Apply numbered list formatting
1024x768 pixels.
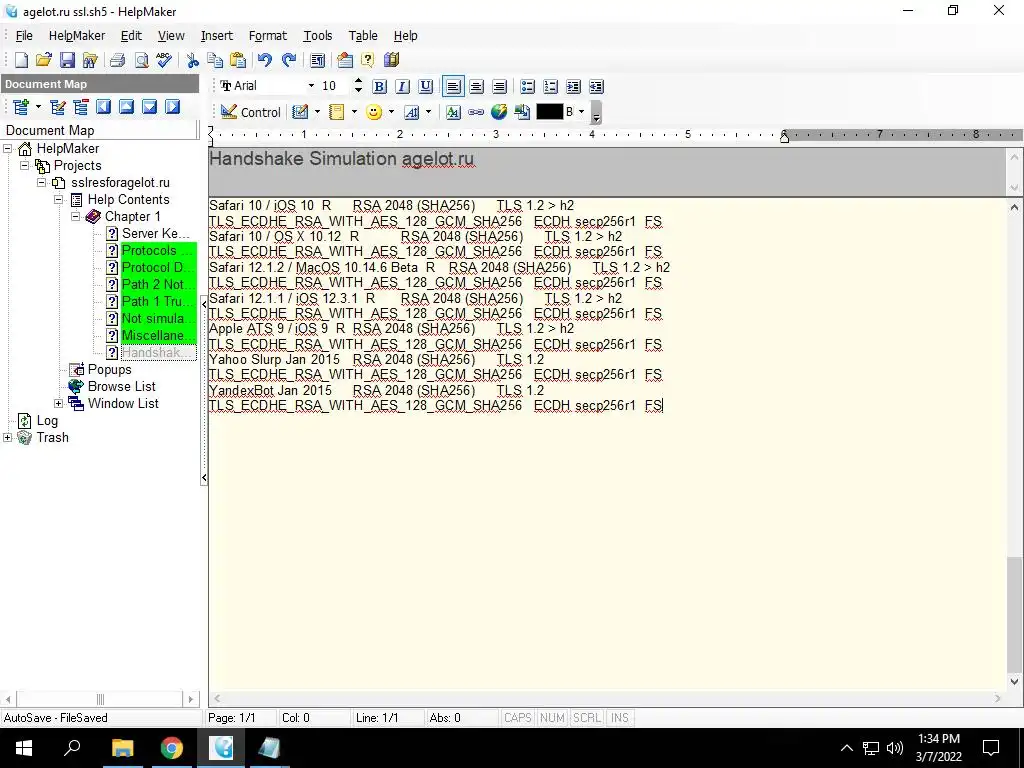tap(551, 86)
